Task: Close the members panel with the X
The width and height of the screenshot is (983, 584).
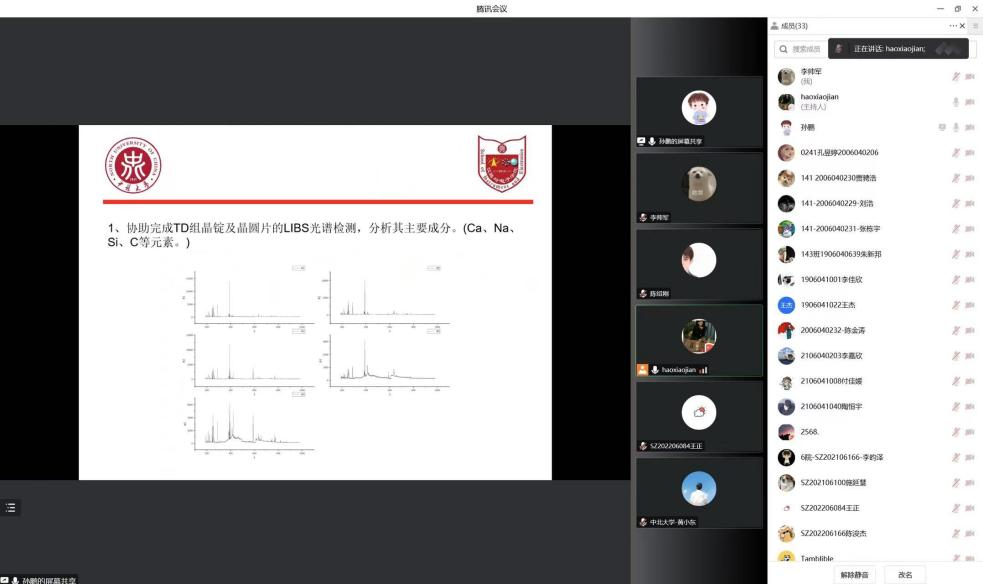Action: [963, 26]
